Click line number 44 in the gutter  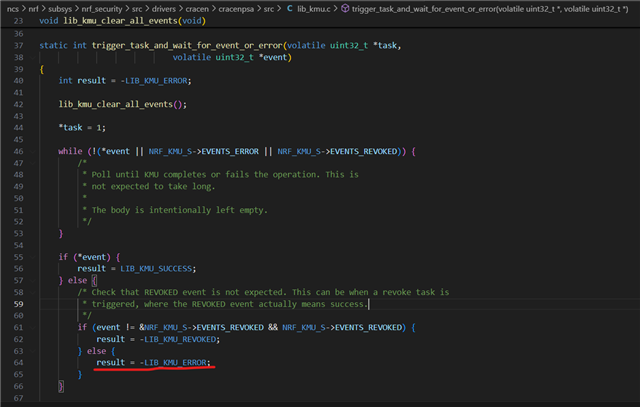point(18,128)
